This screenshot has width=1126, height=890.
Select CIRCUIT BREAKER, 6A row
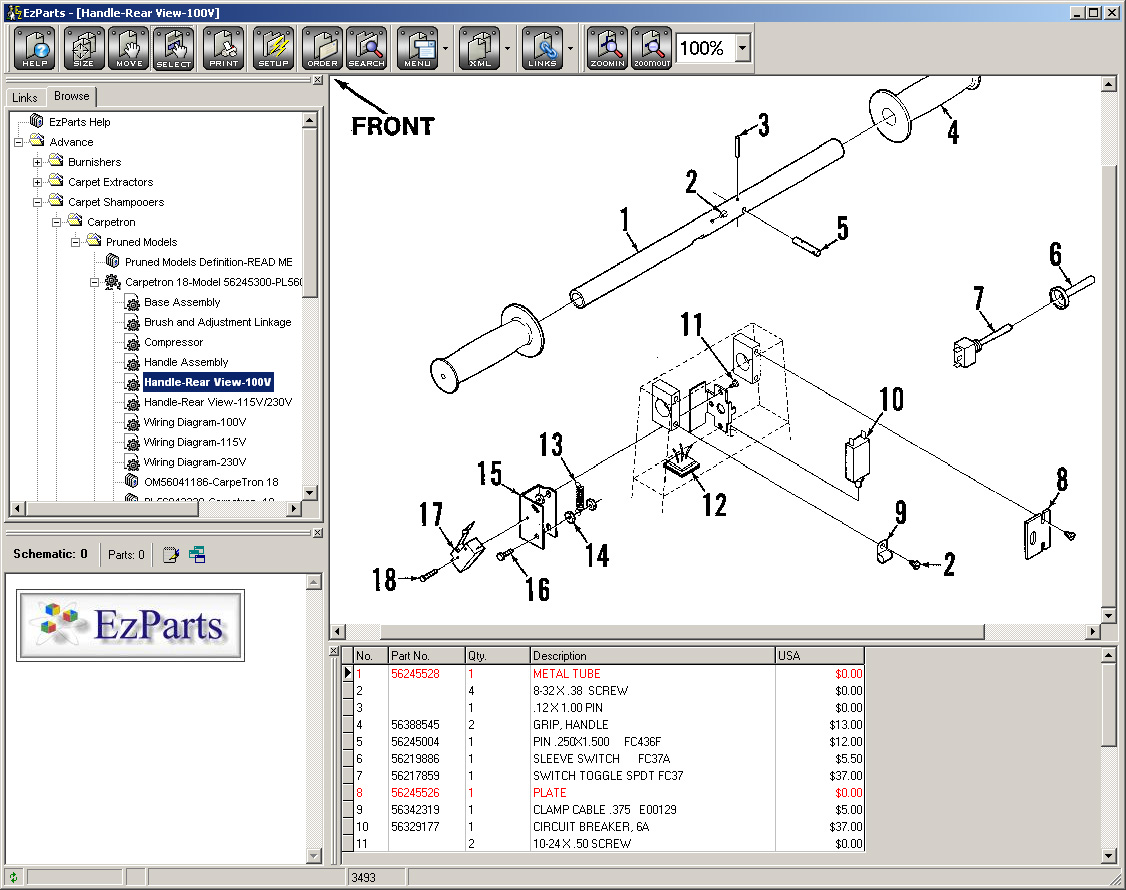click(603, 827)
